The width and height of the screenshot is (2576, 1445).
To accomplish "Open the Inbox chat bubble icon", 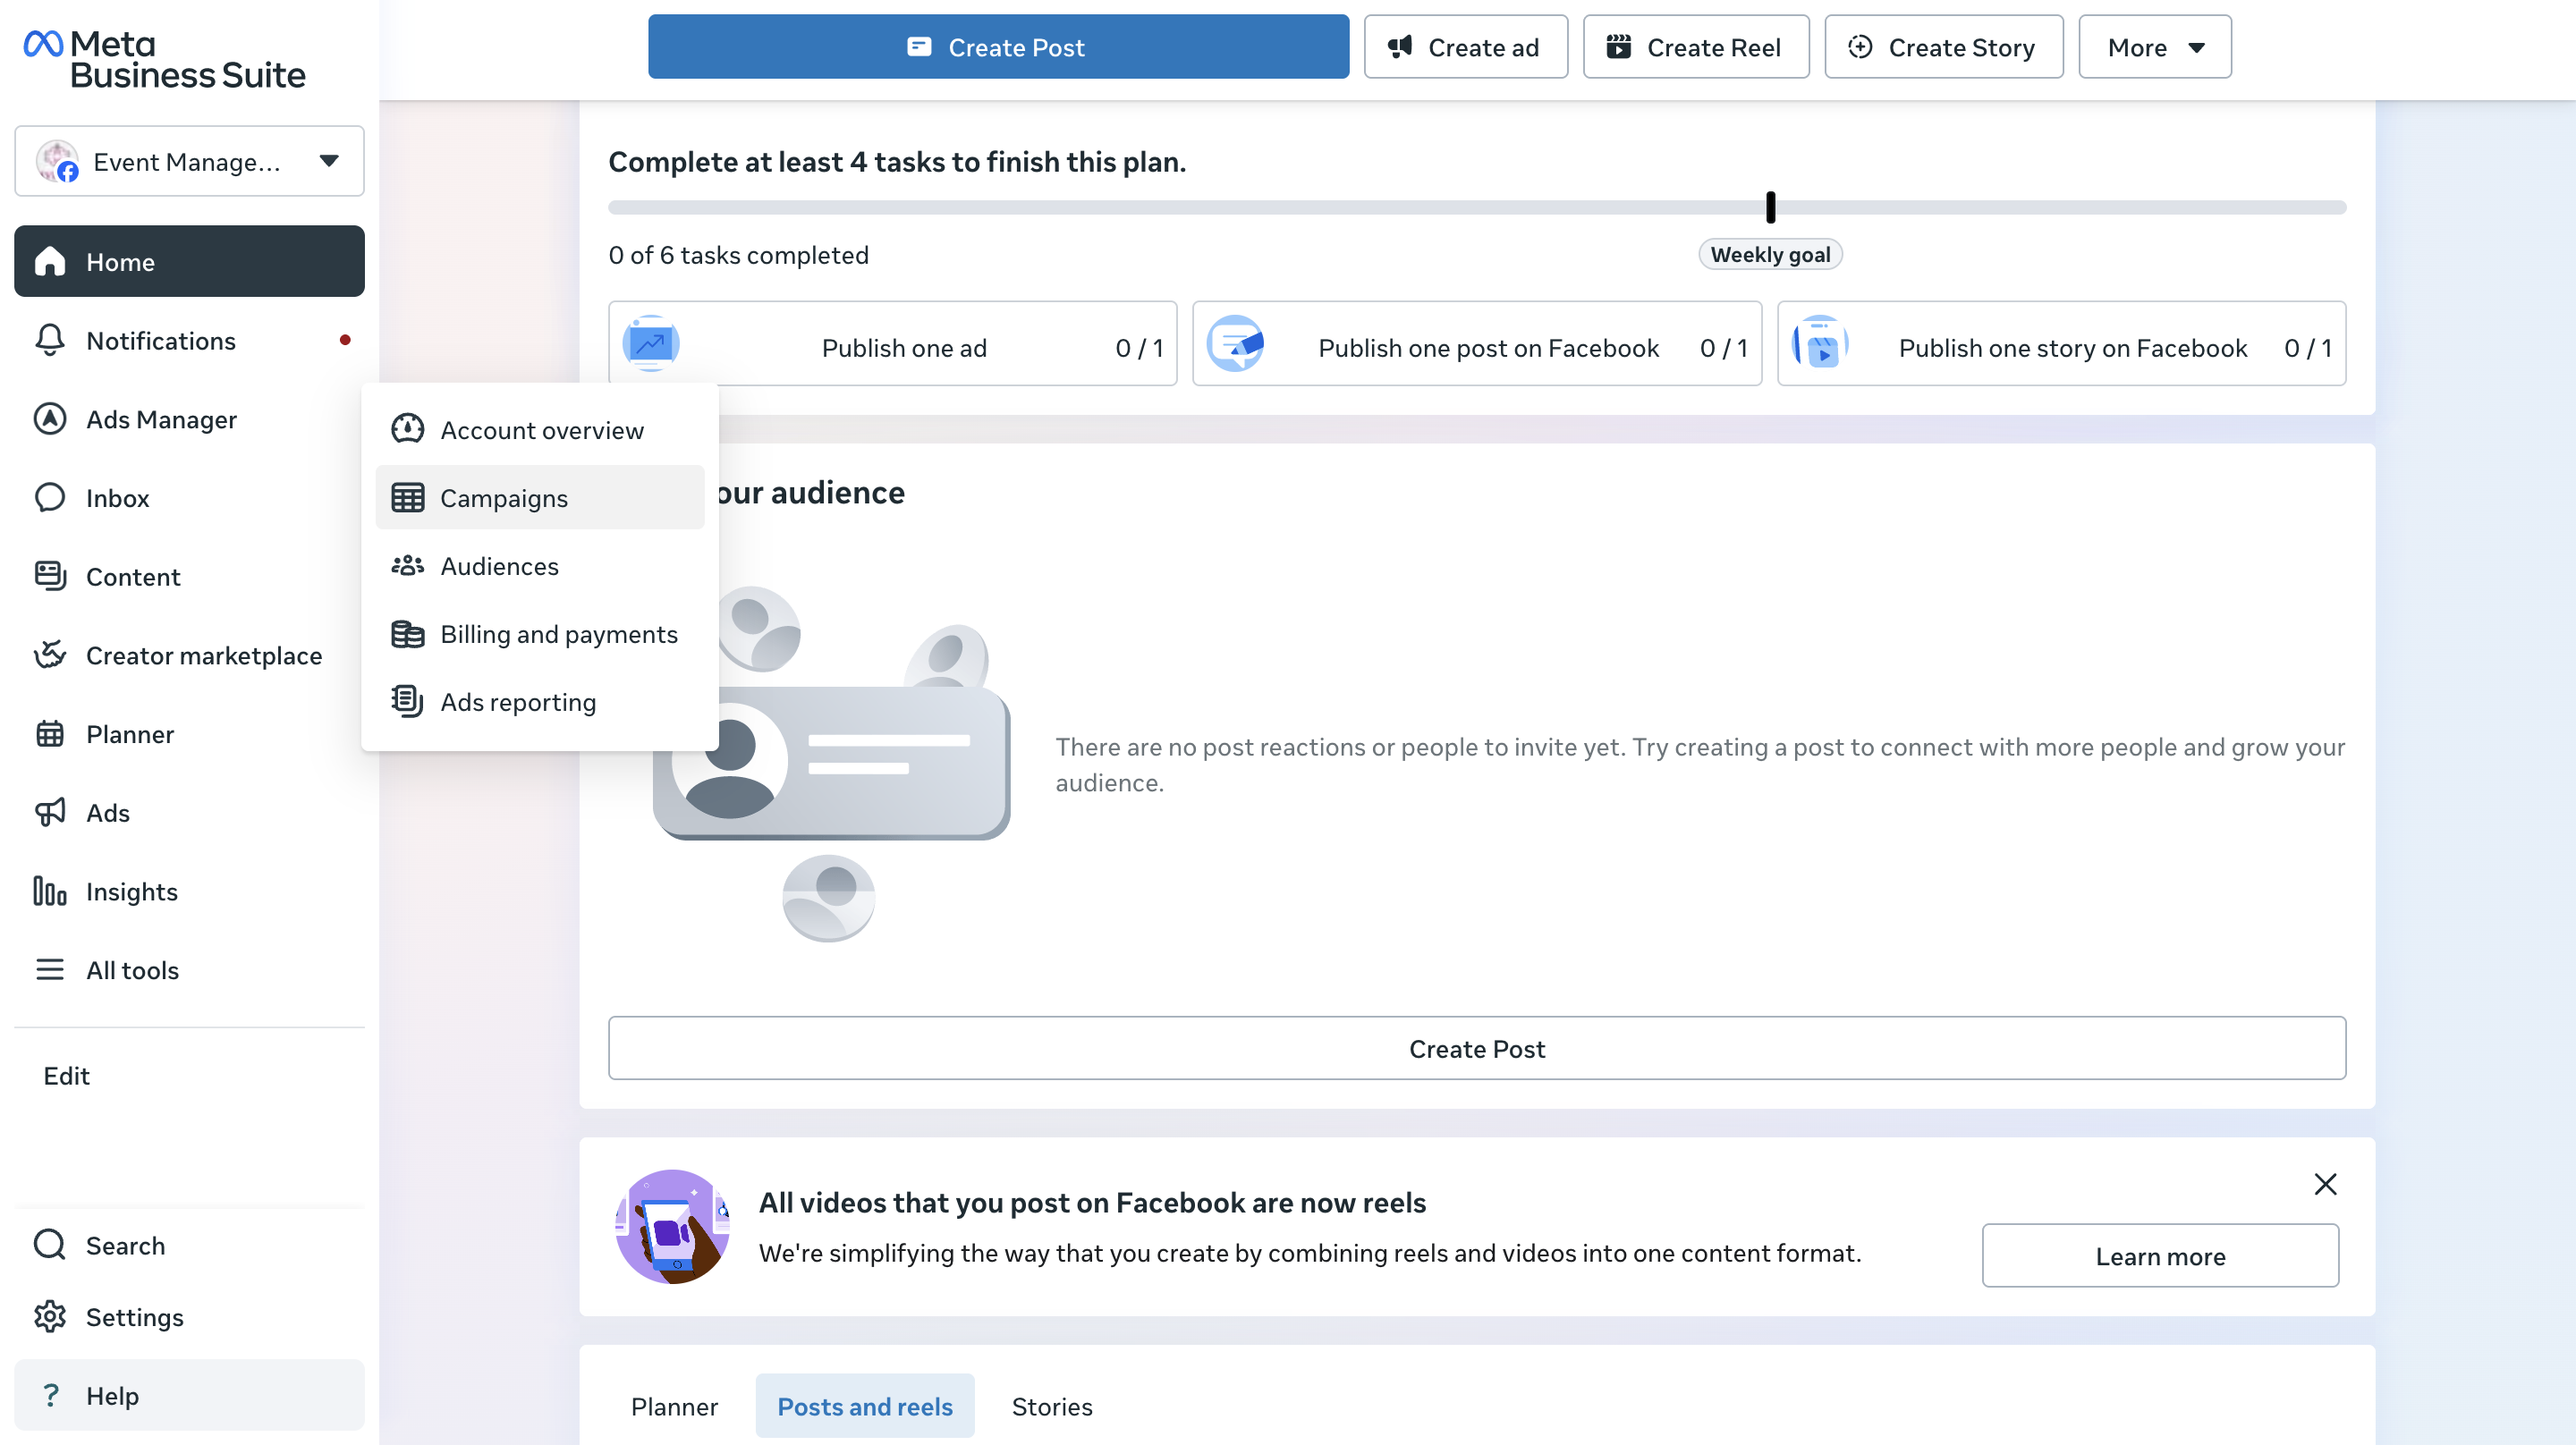I will (x=49, y=498).
